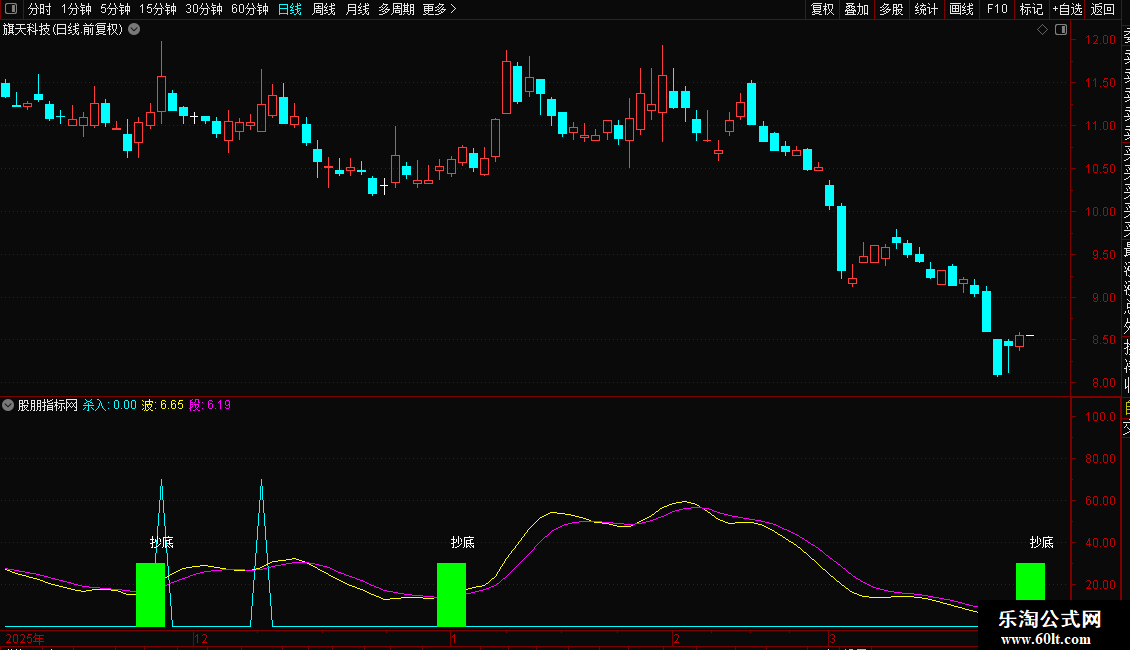
Task: Click the 段: 6.19 indicator value
Action: pyautogui.click(x=210, y=405)
